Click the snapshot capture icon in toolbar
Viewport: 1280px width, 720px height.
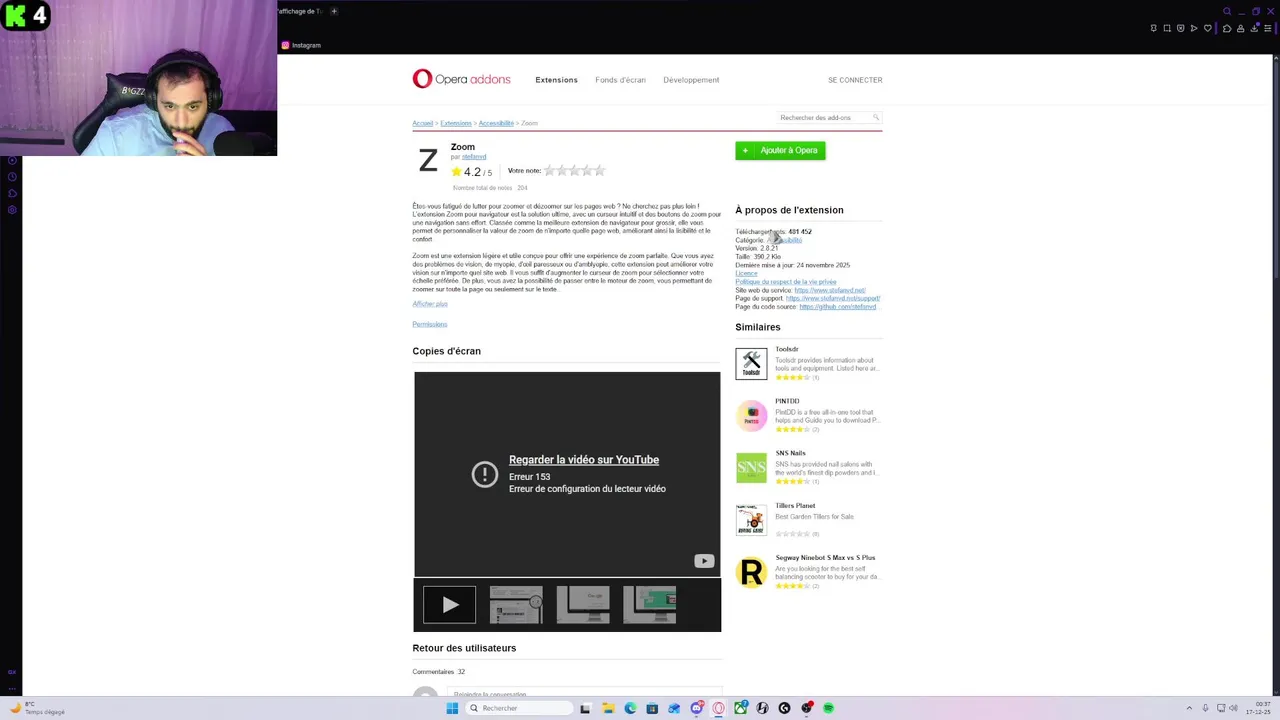[x=1167, y=28]
